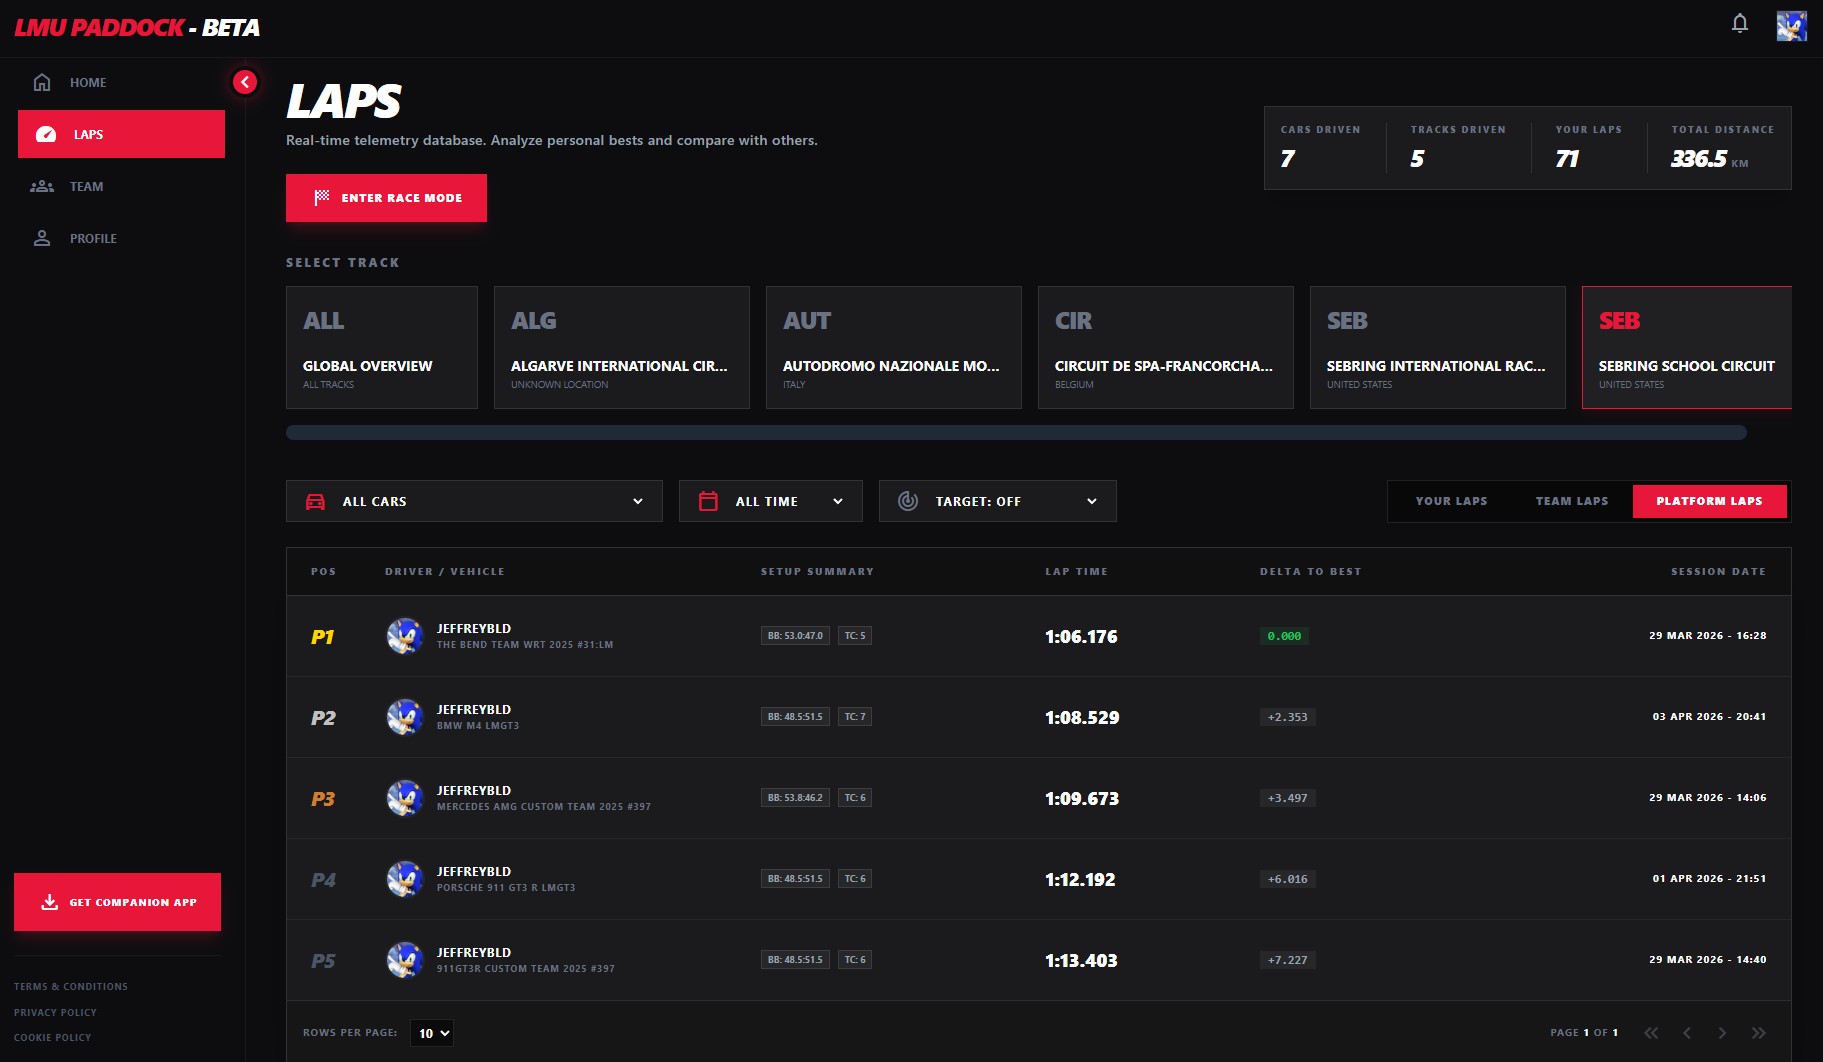Click Get Companion App button
1823x1062 pixels.
[117, 902]
